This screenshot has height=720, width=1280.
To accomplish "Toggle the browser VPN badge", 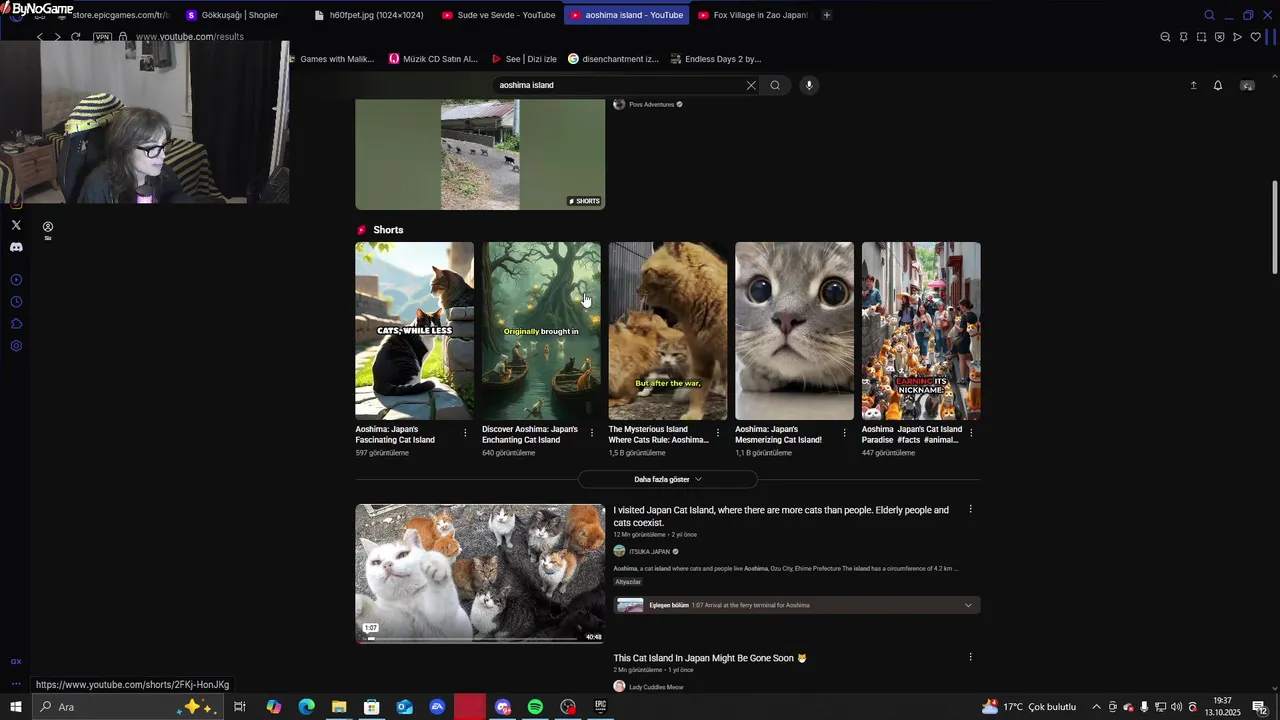I will [x=102, y=37].
